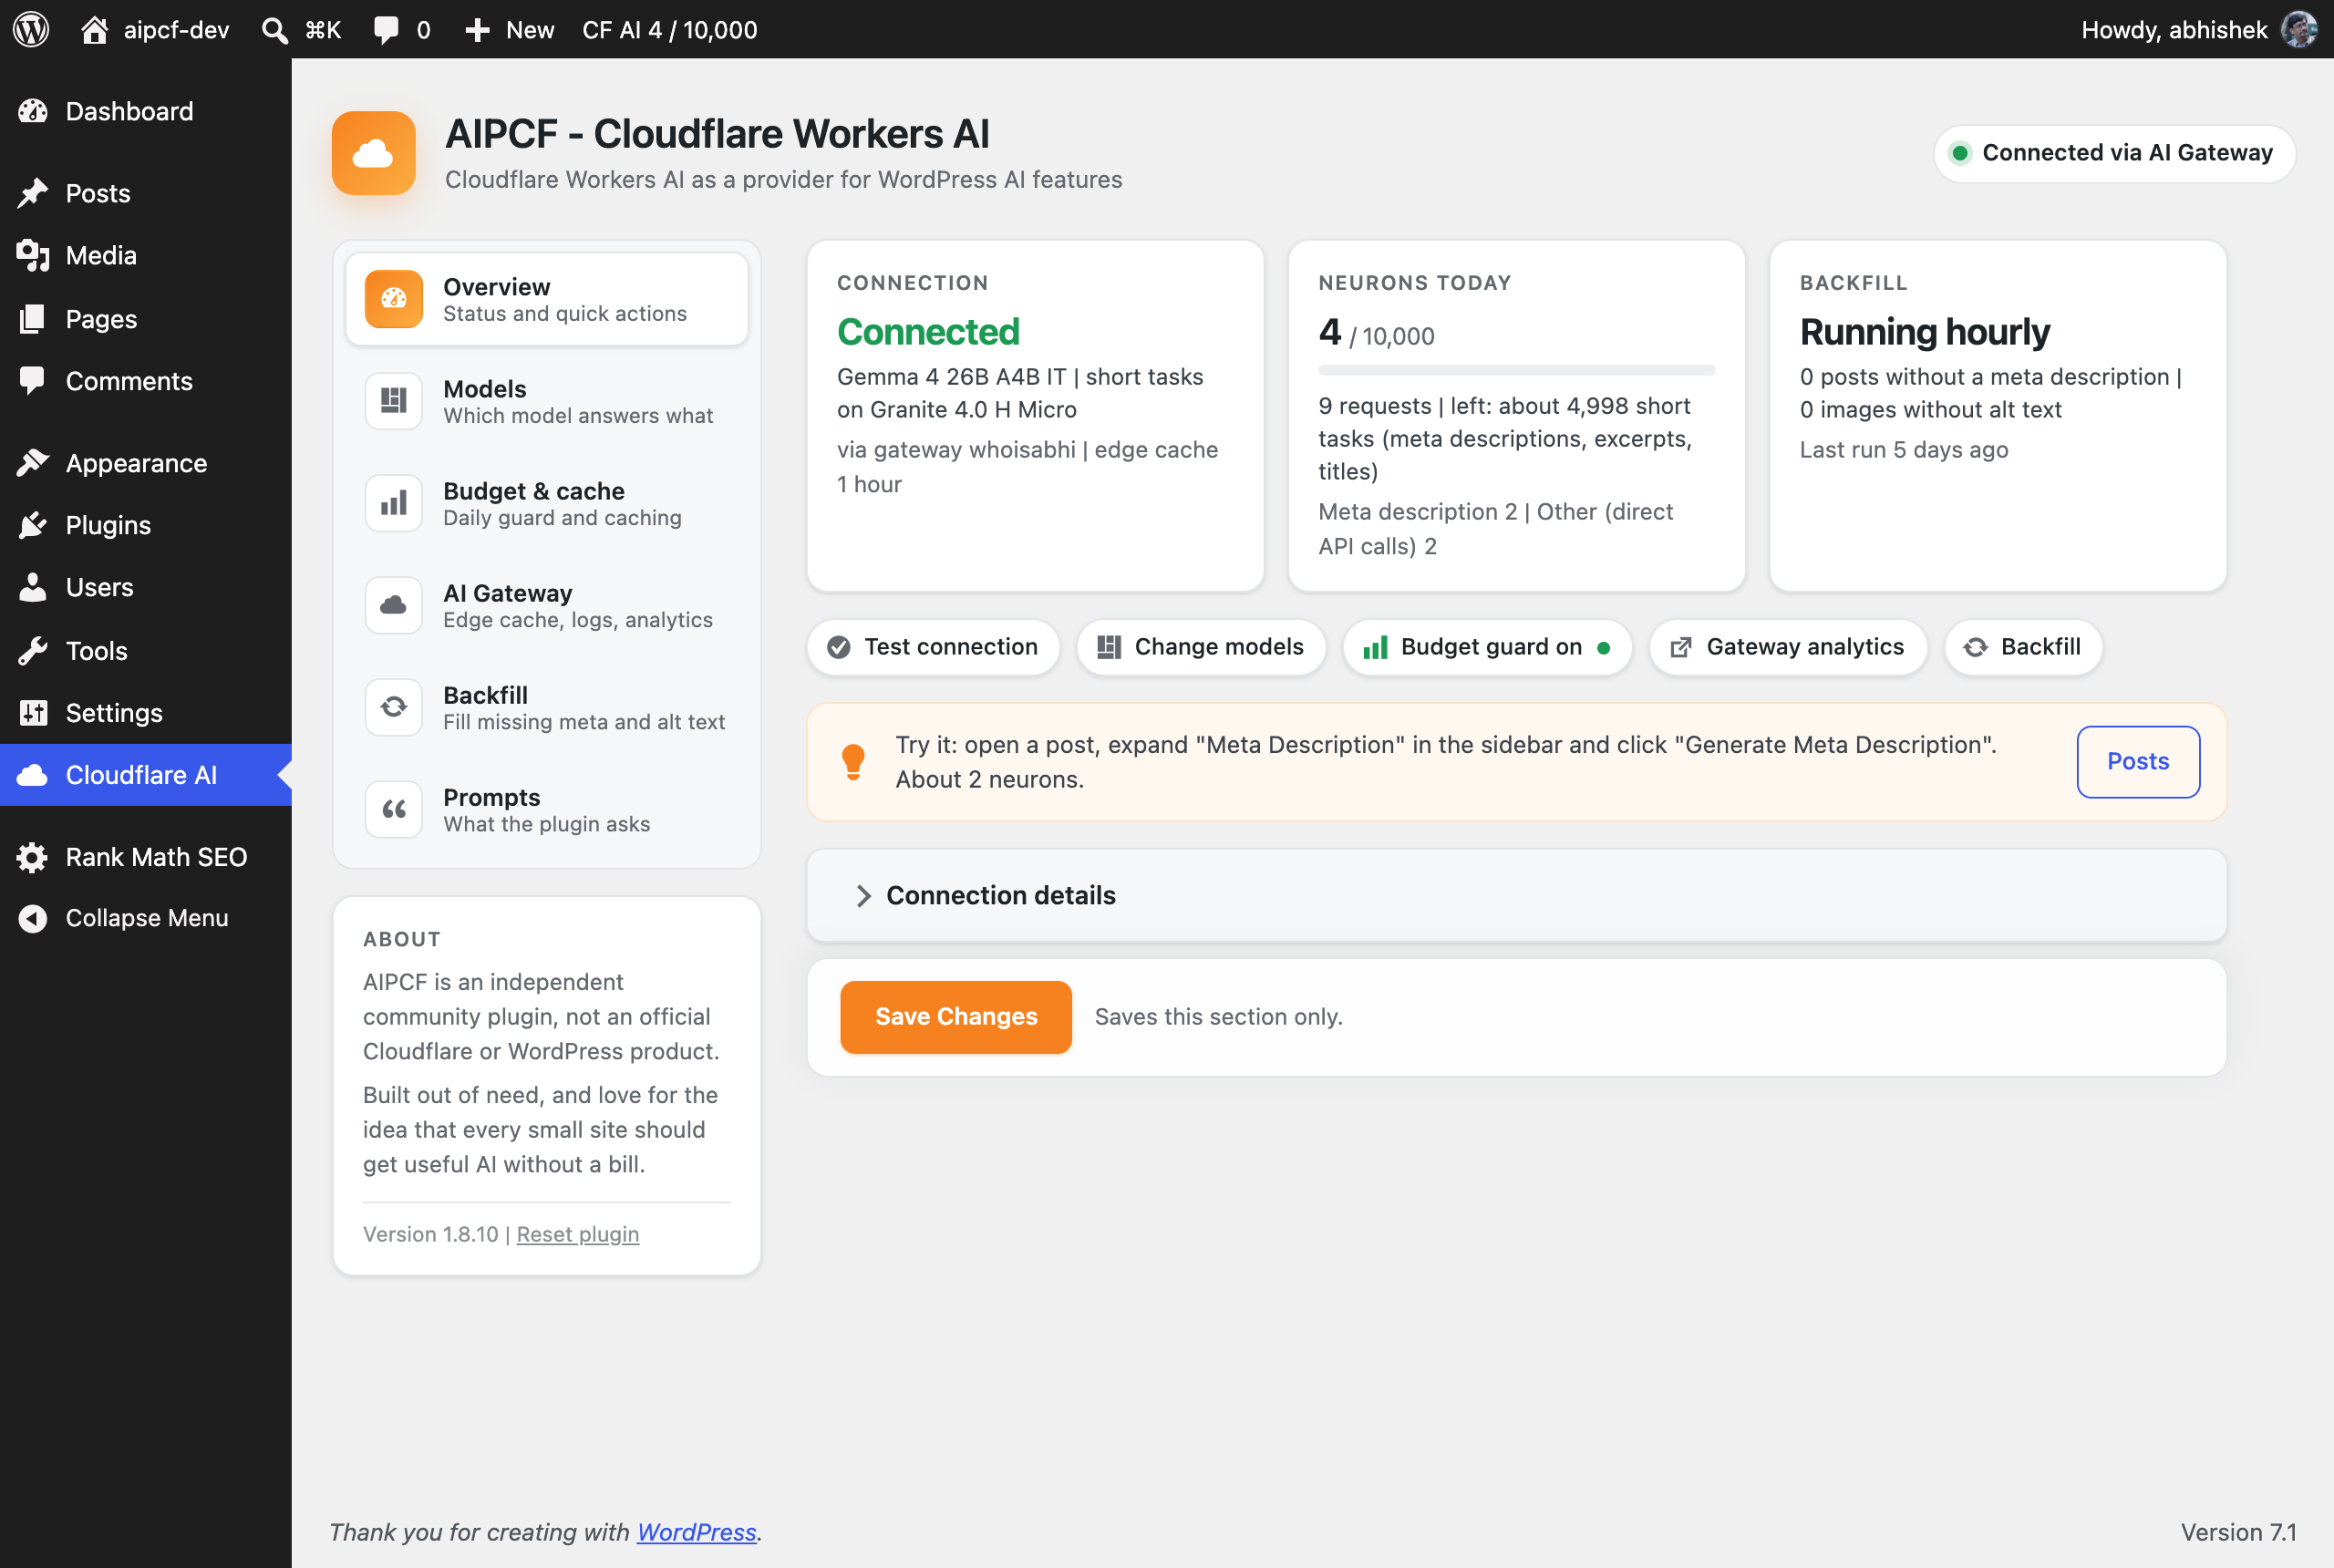Click the CF AI 4 / 10,000 counter

670,30
